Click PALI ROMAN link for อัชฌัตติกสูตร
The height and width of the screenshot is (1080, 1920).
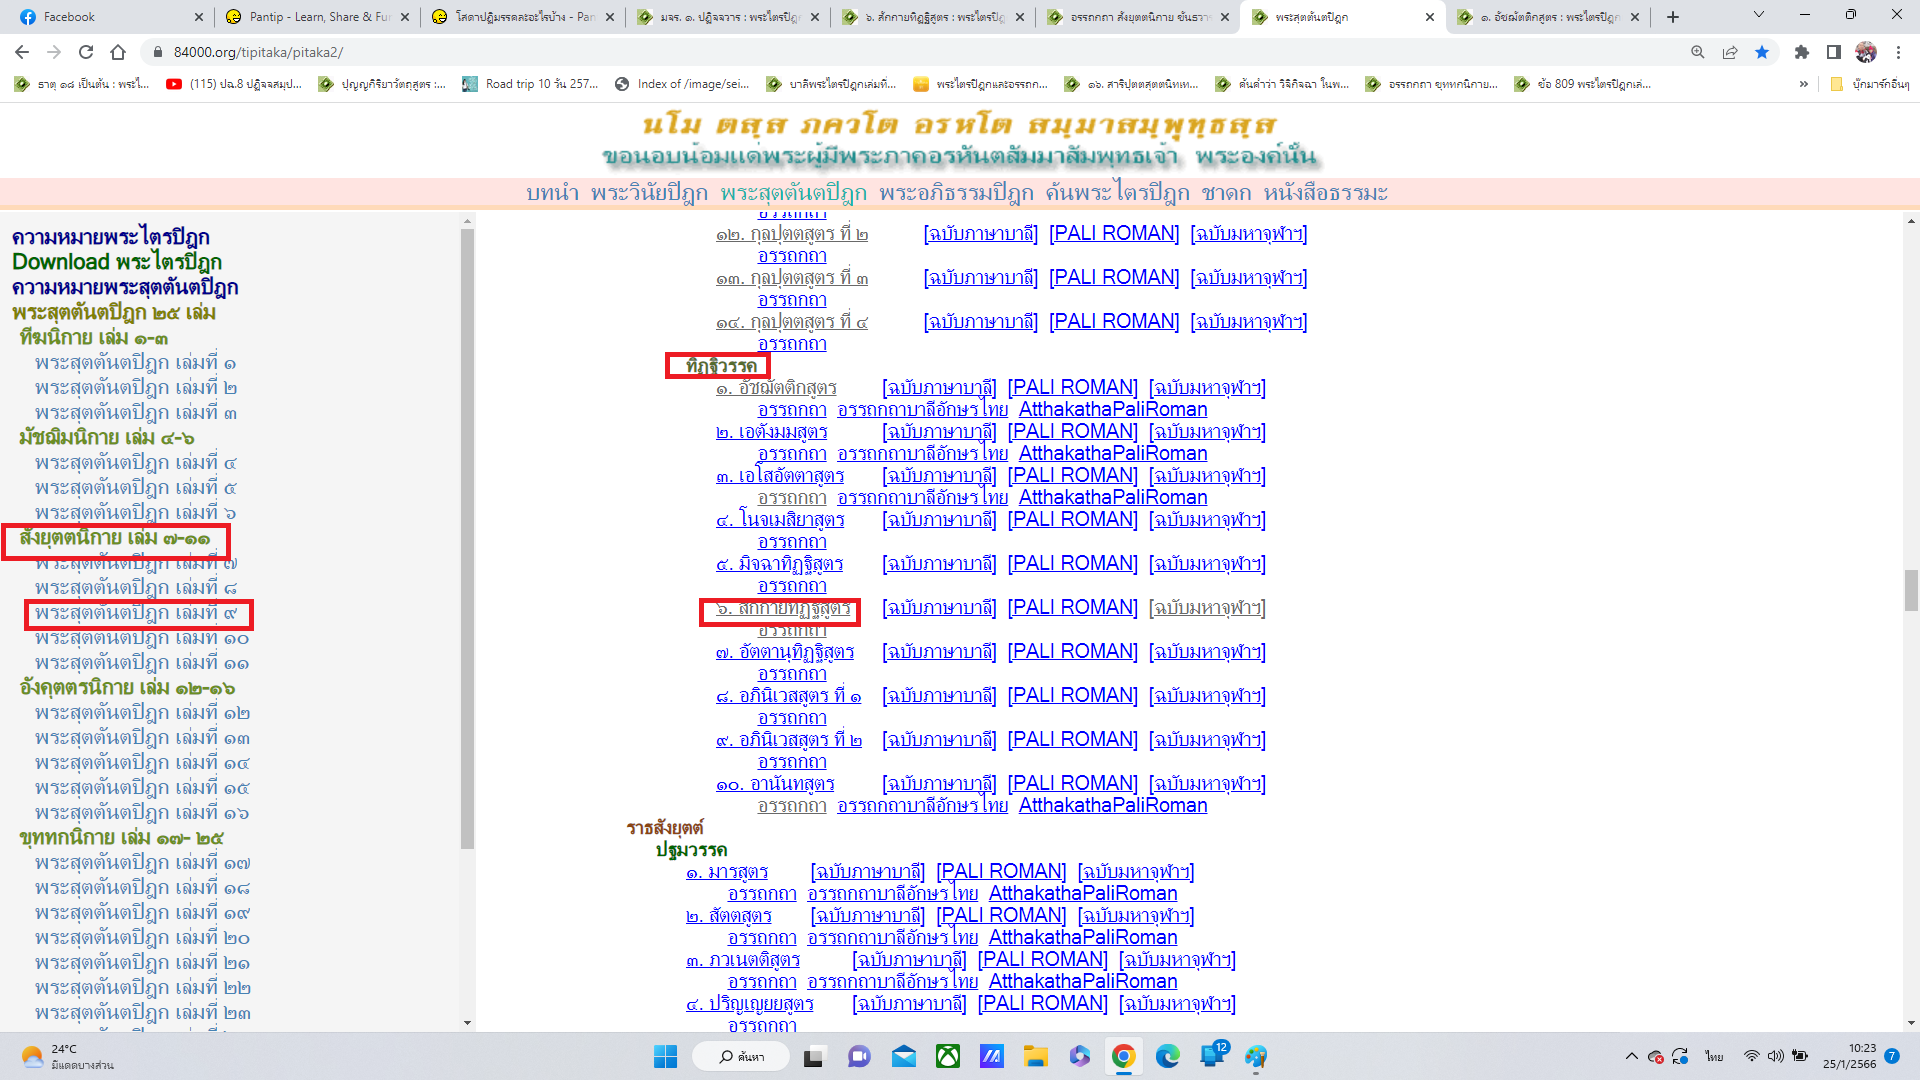tap(1072, 387)
